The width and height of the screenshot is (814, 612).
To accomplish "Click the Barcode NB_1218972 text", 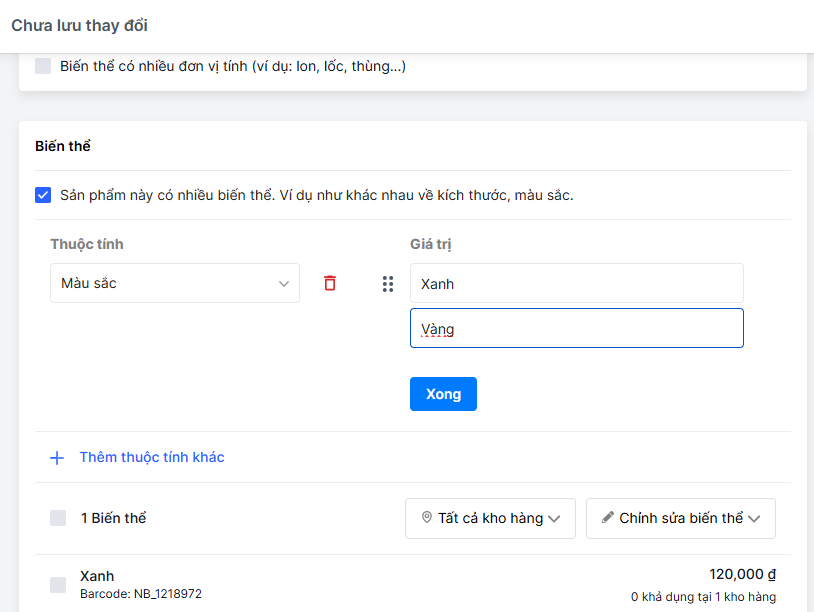I will coord(141,594).
